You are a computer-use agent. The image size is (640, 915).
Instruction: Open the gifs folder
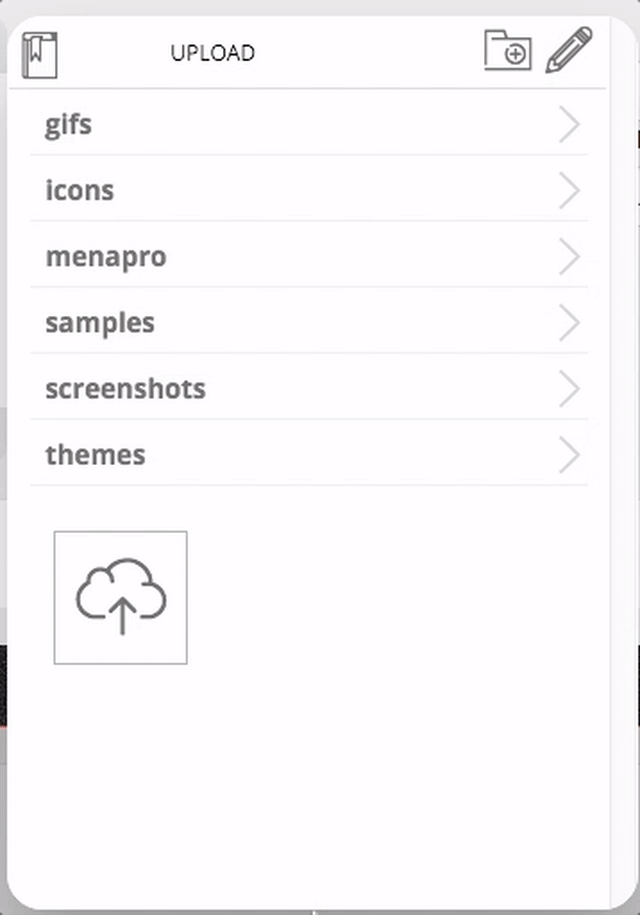pyautogui.click(x=69, y=125)
